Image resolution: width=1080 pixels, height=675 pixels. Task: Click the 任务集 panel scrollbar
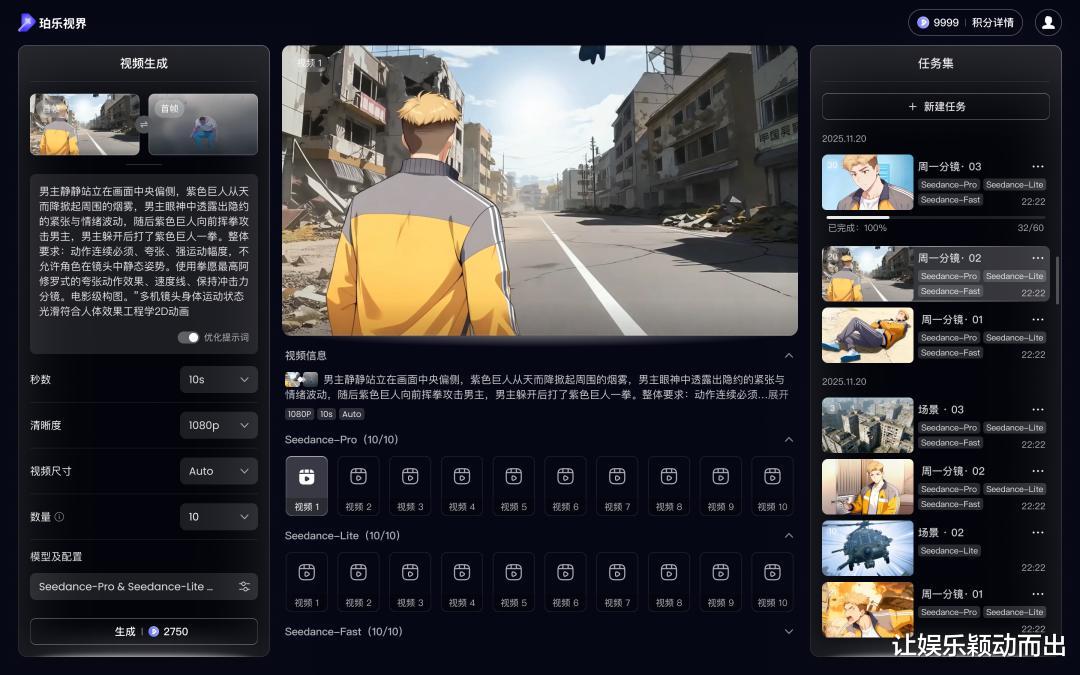click(x=1057, y=280)
